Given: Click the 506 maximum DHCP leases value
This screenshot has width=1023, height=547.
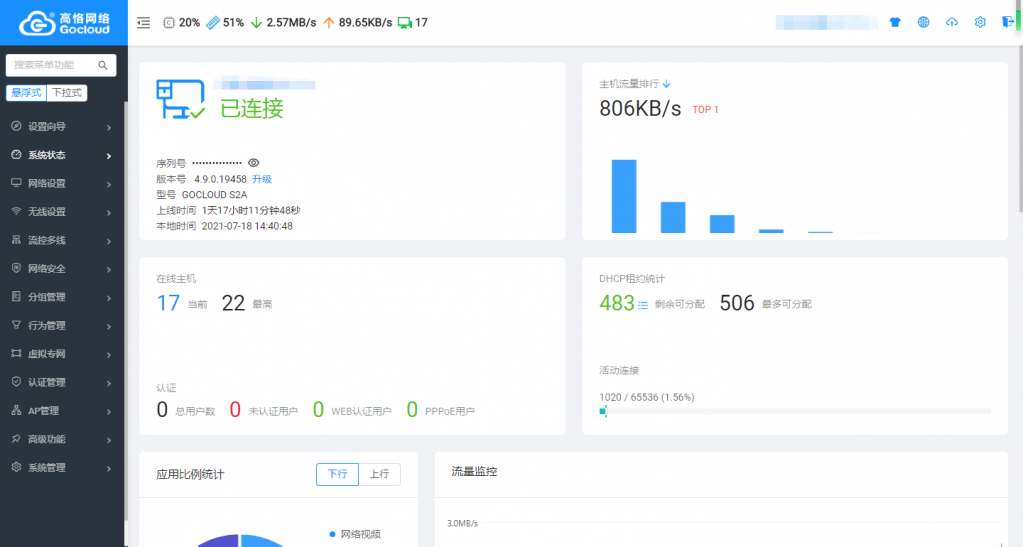Looking at the screenshot, I should 737,303.
